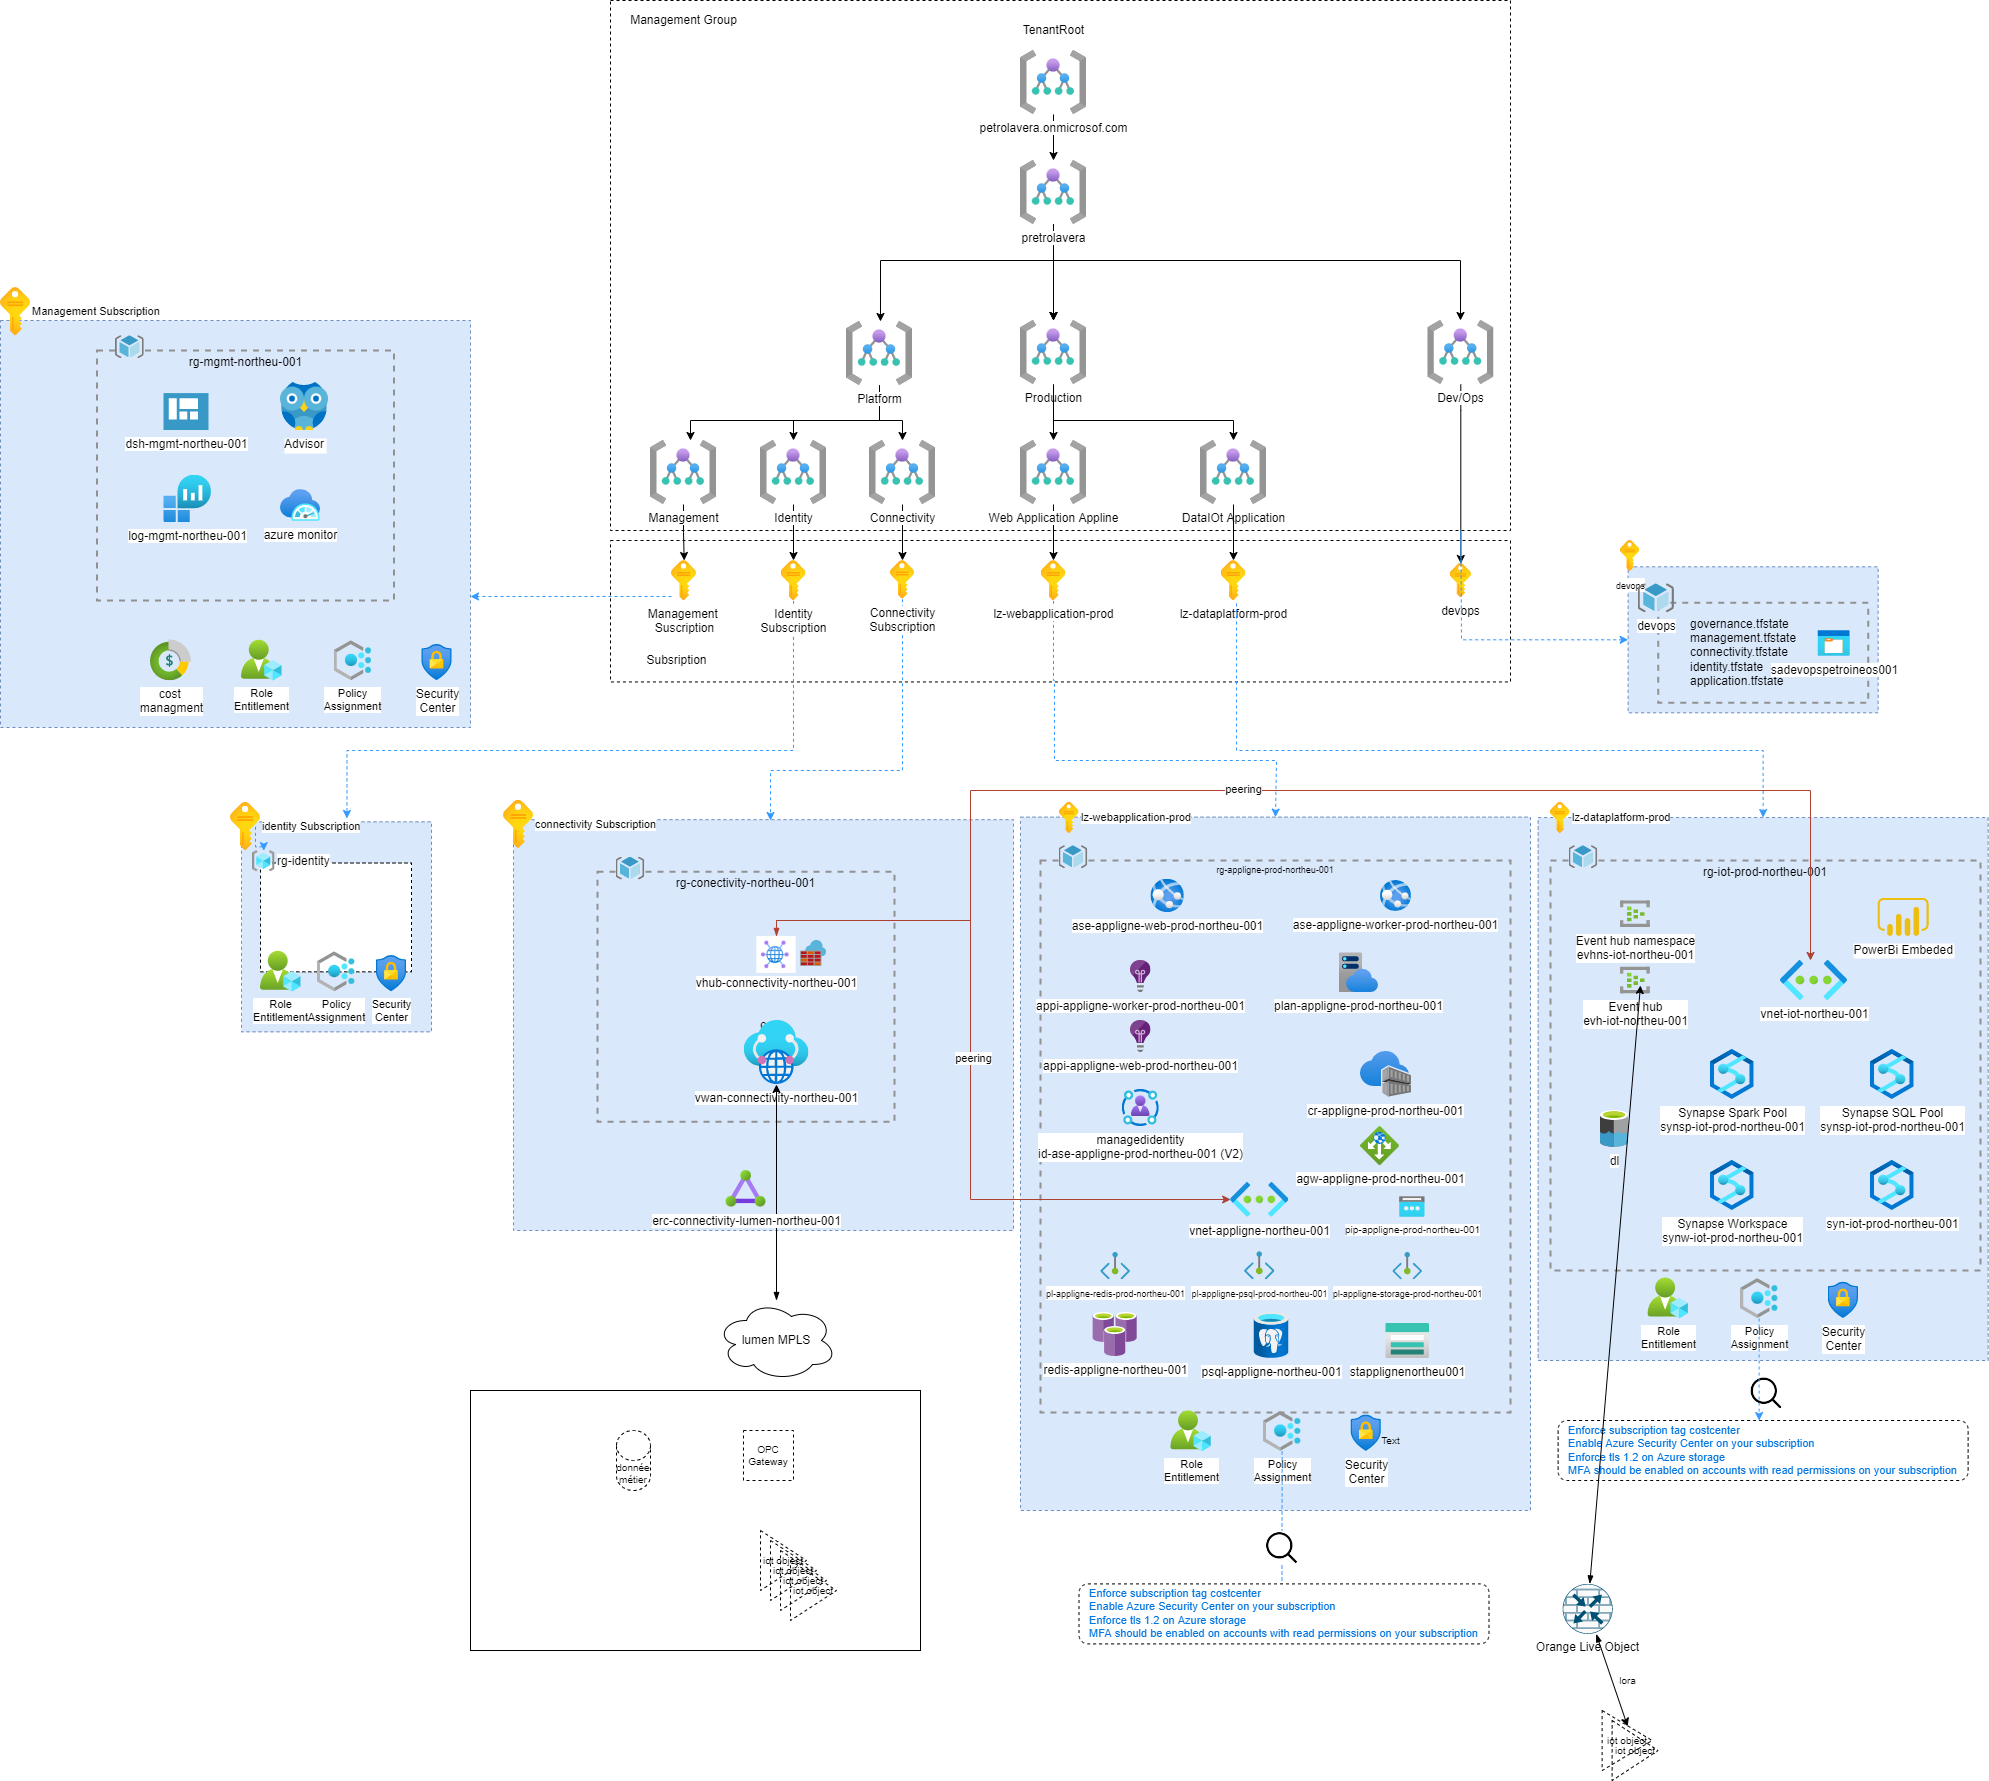Viewport: 1989px width, 1781px height.
Task: Click the lz-dataplatform-prod subscription key icon
Action: point(1232,579)
